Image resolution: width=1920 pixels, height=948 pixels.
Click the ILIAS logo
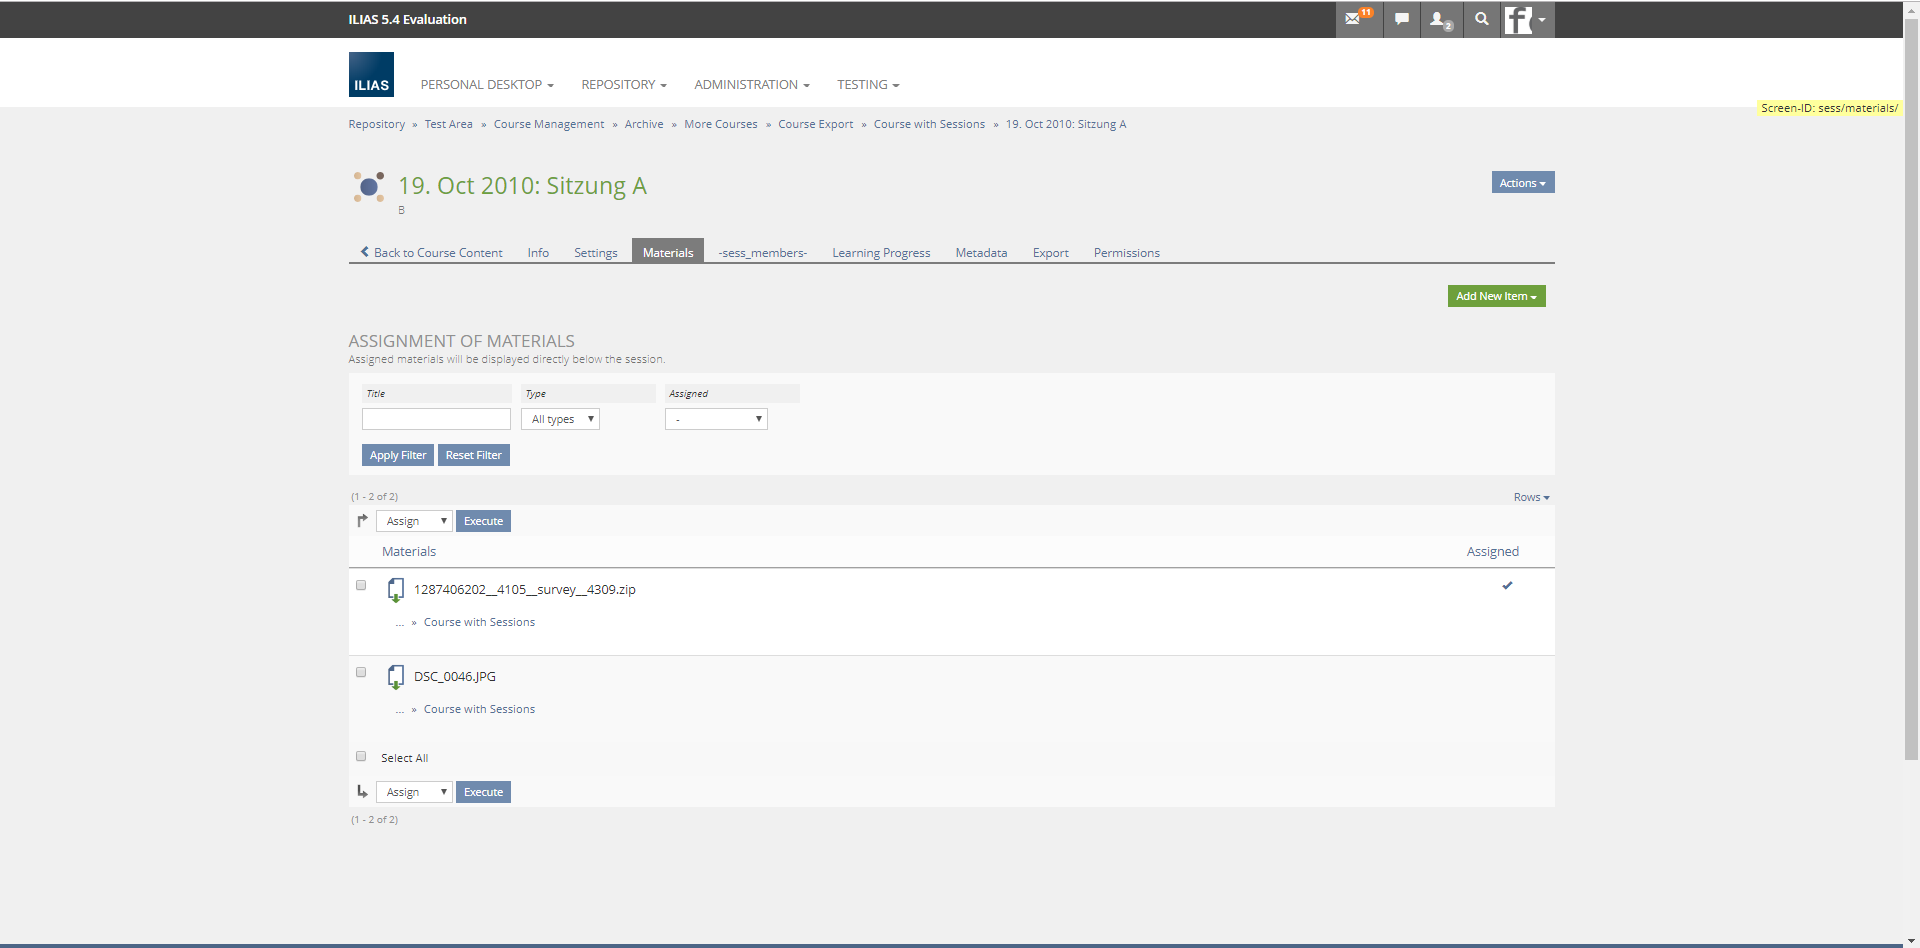[x=371, y=75]
